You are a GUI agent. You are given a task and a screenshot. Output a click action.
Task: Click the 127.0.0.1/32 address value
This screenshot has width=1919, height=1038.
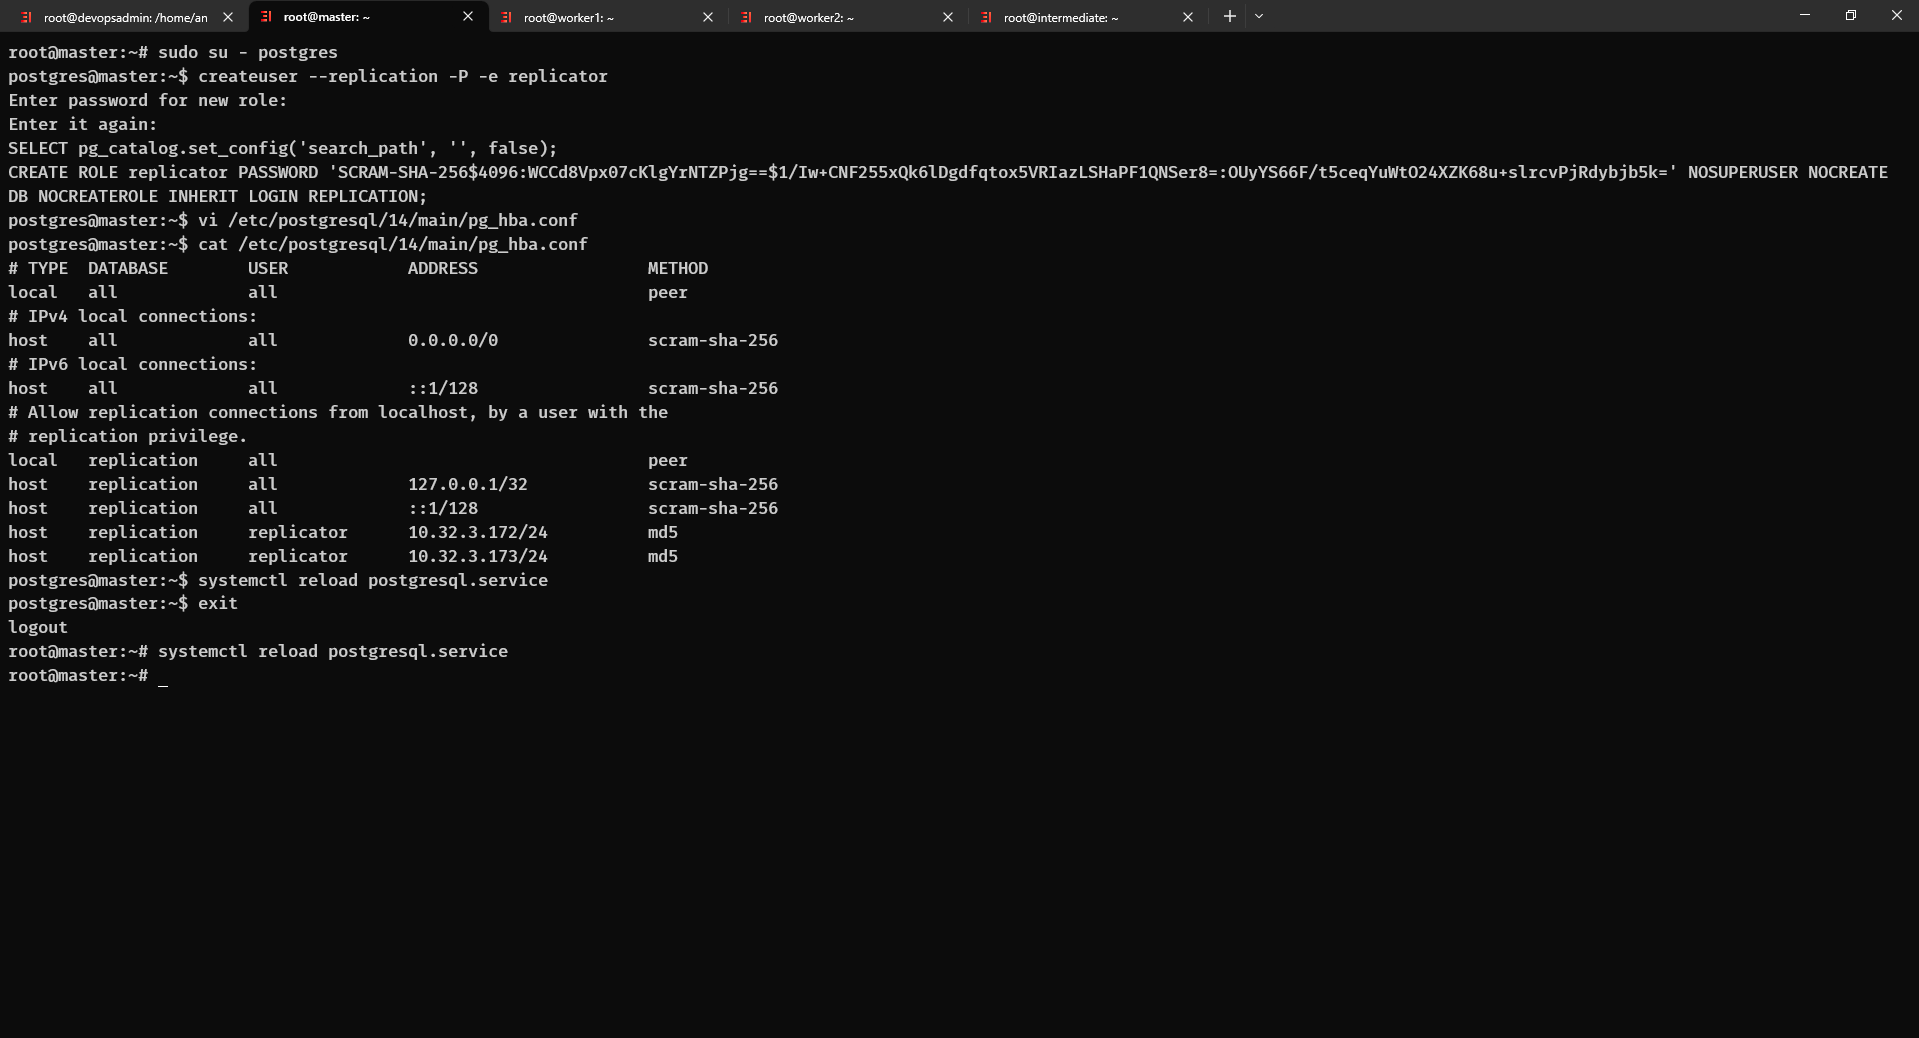tap(468, 484)
